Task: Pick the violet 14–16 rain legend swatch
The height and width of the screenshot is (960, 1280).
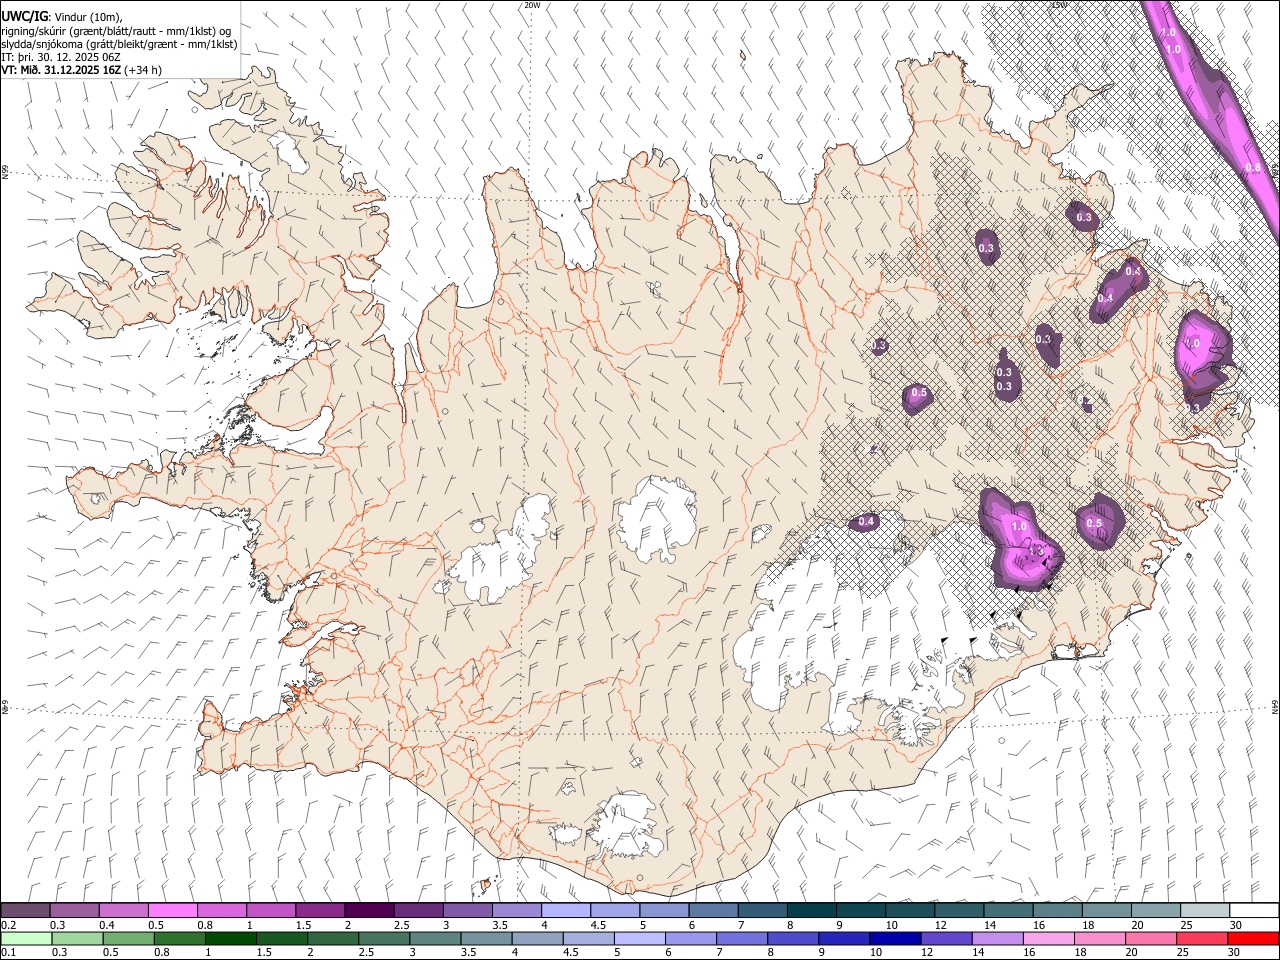Action: (x=997, y=939)
